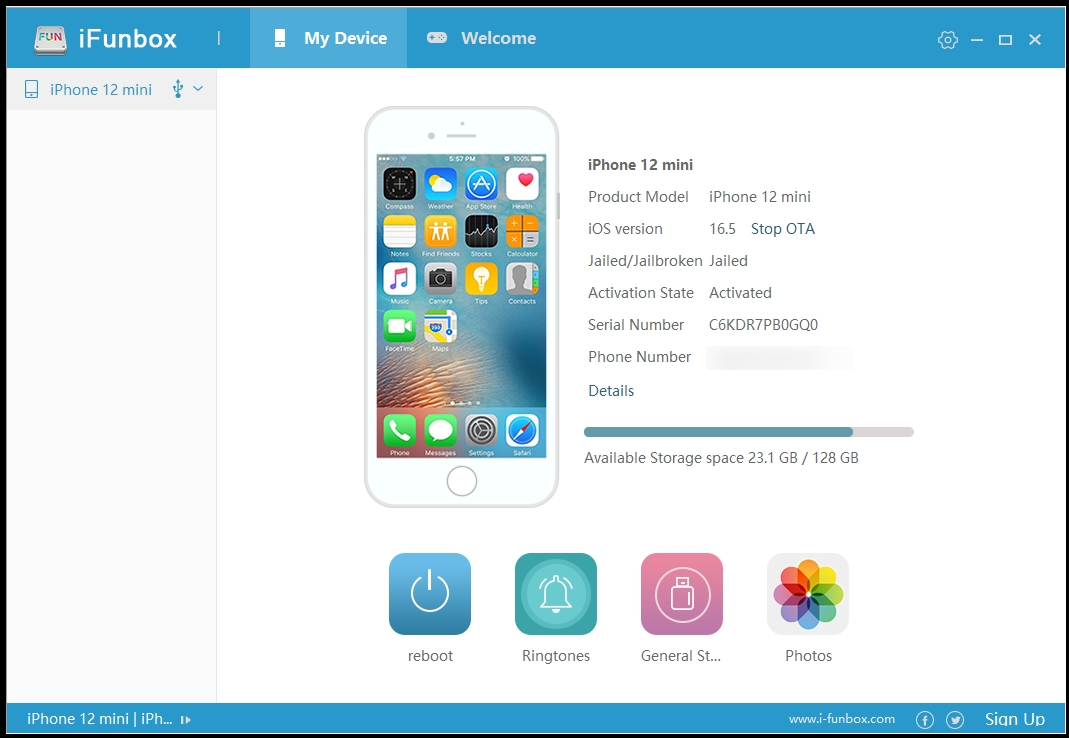Close the iFunbox window
This screenshot has width=1069, height=738.
coord(1035,40)
